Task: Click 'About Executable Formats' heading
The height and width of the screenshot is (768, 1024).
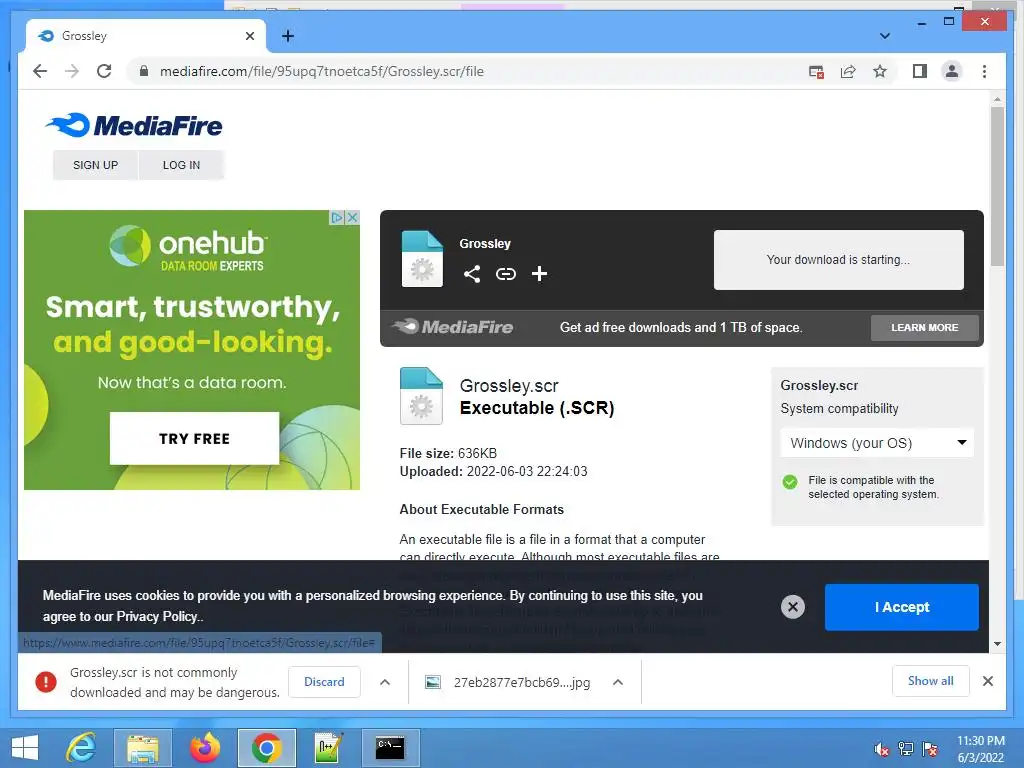Action: click(481, 509)
